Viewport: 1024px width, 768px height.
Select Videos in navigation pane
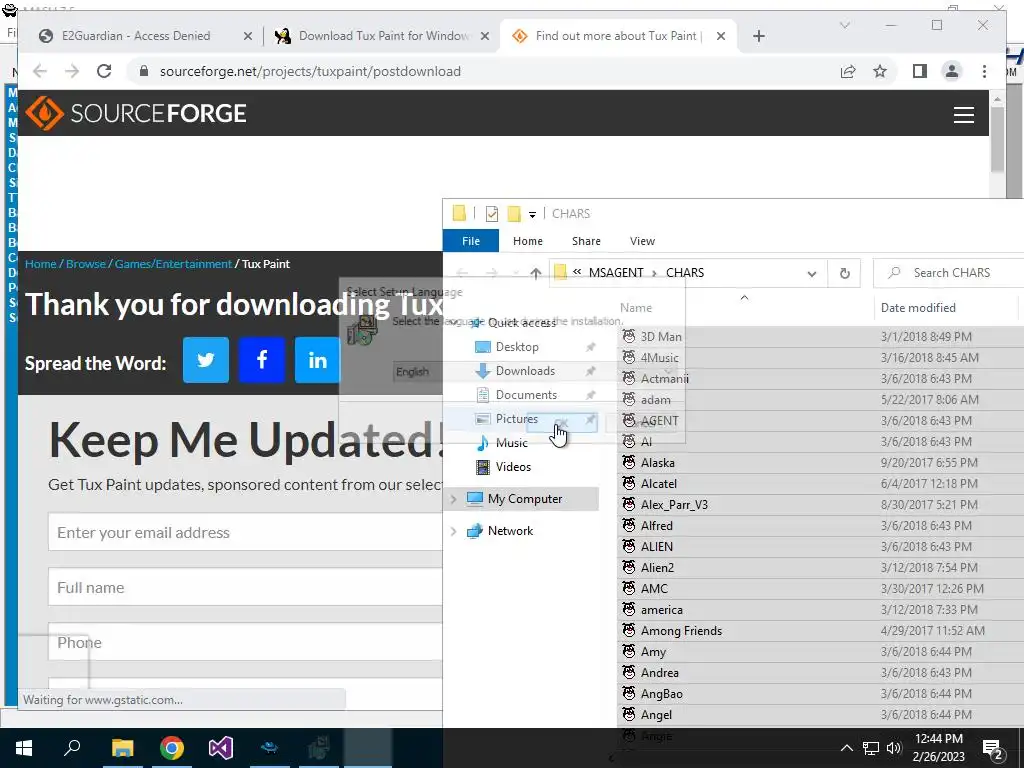click(x=513, y=467)
